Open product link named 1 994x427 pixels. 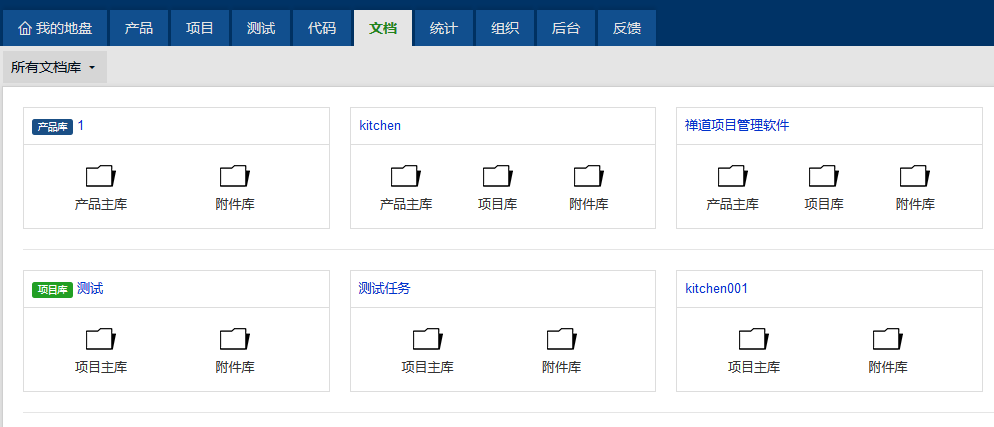tap(81, 125)
